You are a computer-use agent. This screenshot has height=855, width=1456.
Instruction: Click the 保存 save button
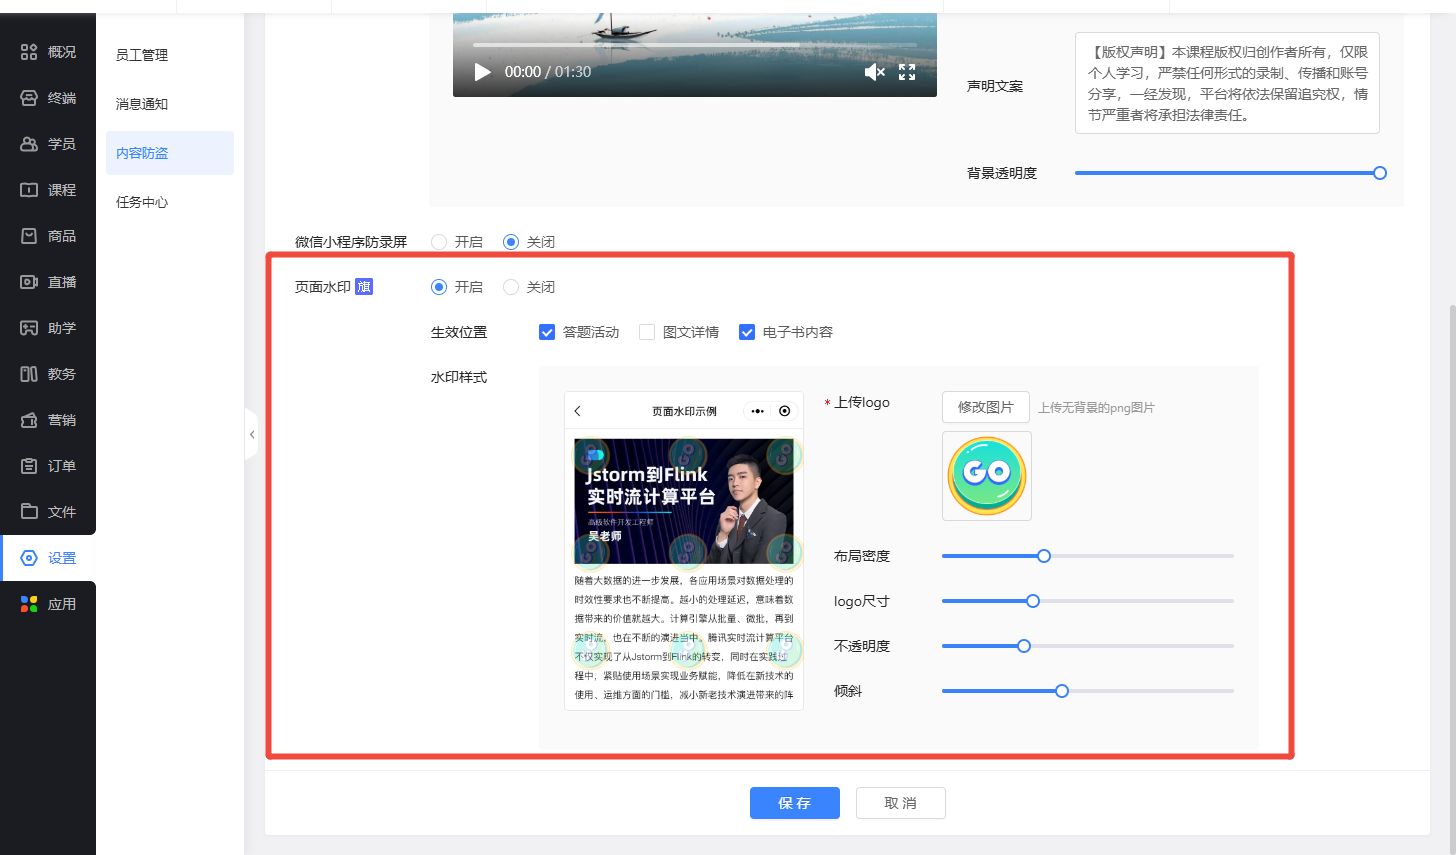click(794, 803)
